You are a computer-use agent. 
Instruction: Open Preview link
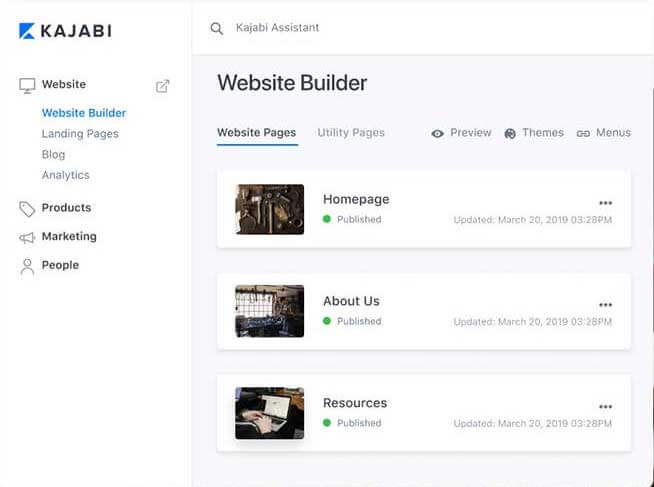470,133
